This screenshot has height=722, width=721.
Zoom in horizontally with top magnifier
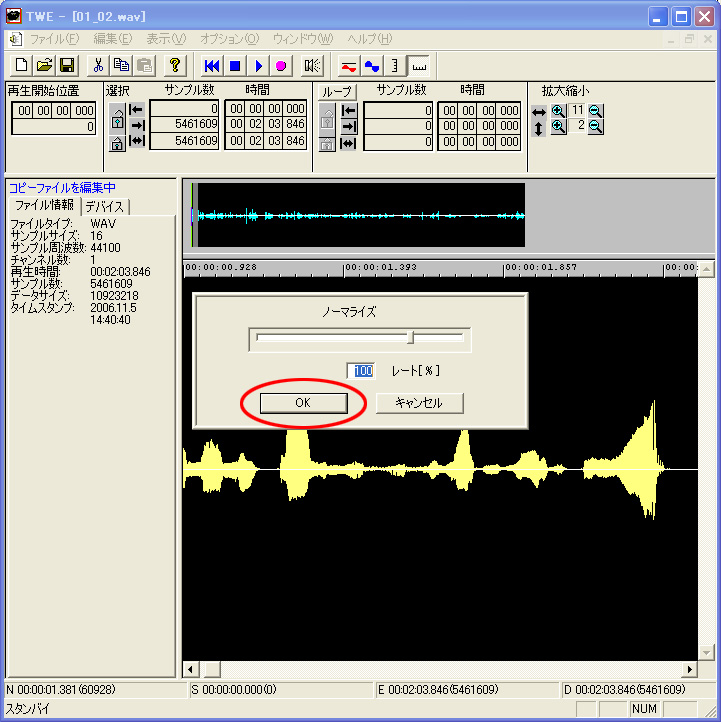[x=558, y=110]
